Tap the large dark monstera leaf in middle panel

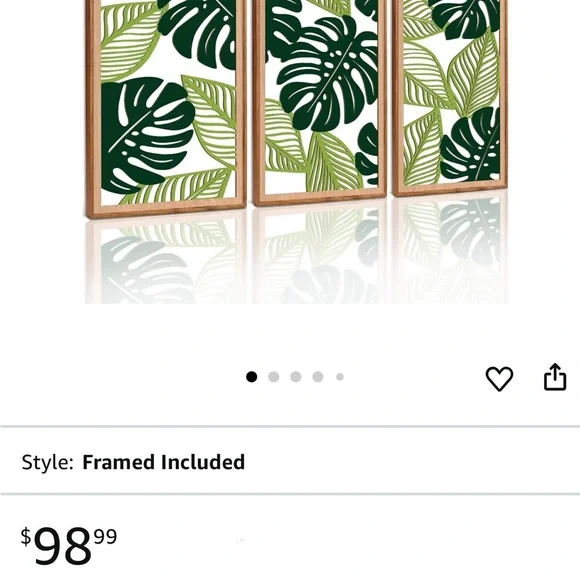327,74
